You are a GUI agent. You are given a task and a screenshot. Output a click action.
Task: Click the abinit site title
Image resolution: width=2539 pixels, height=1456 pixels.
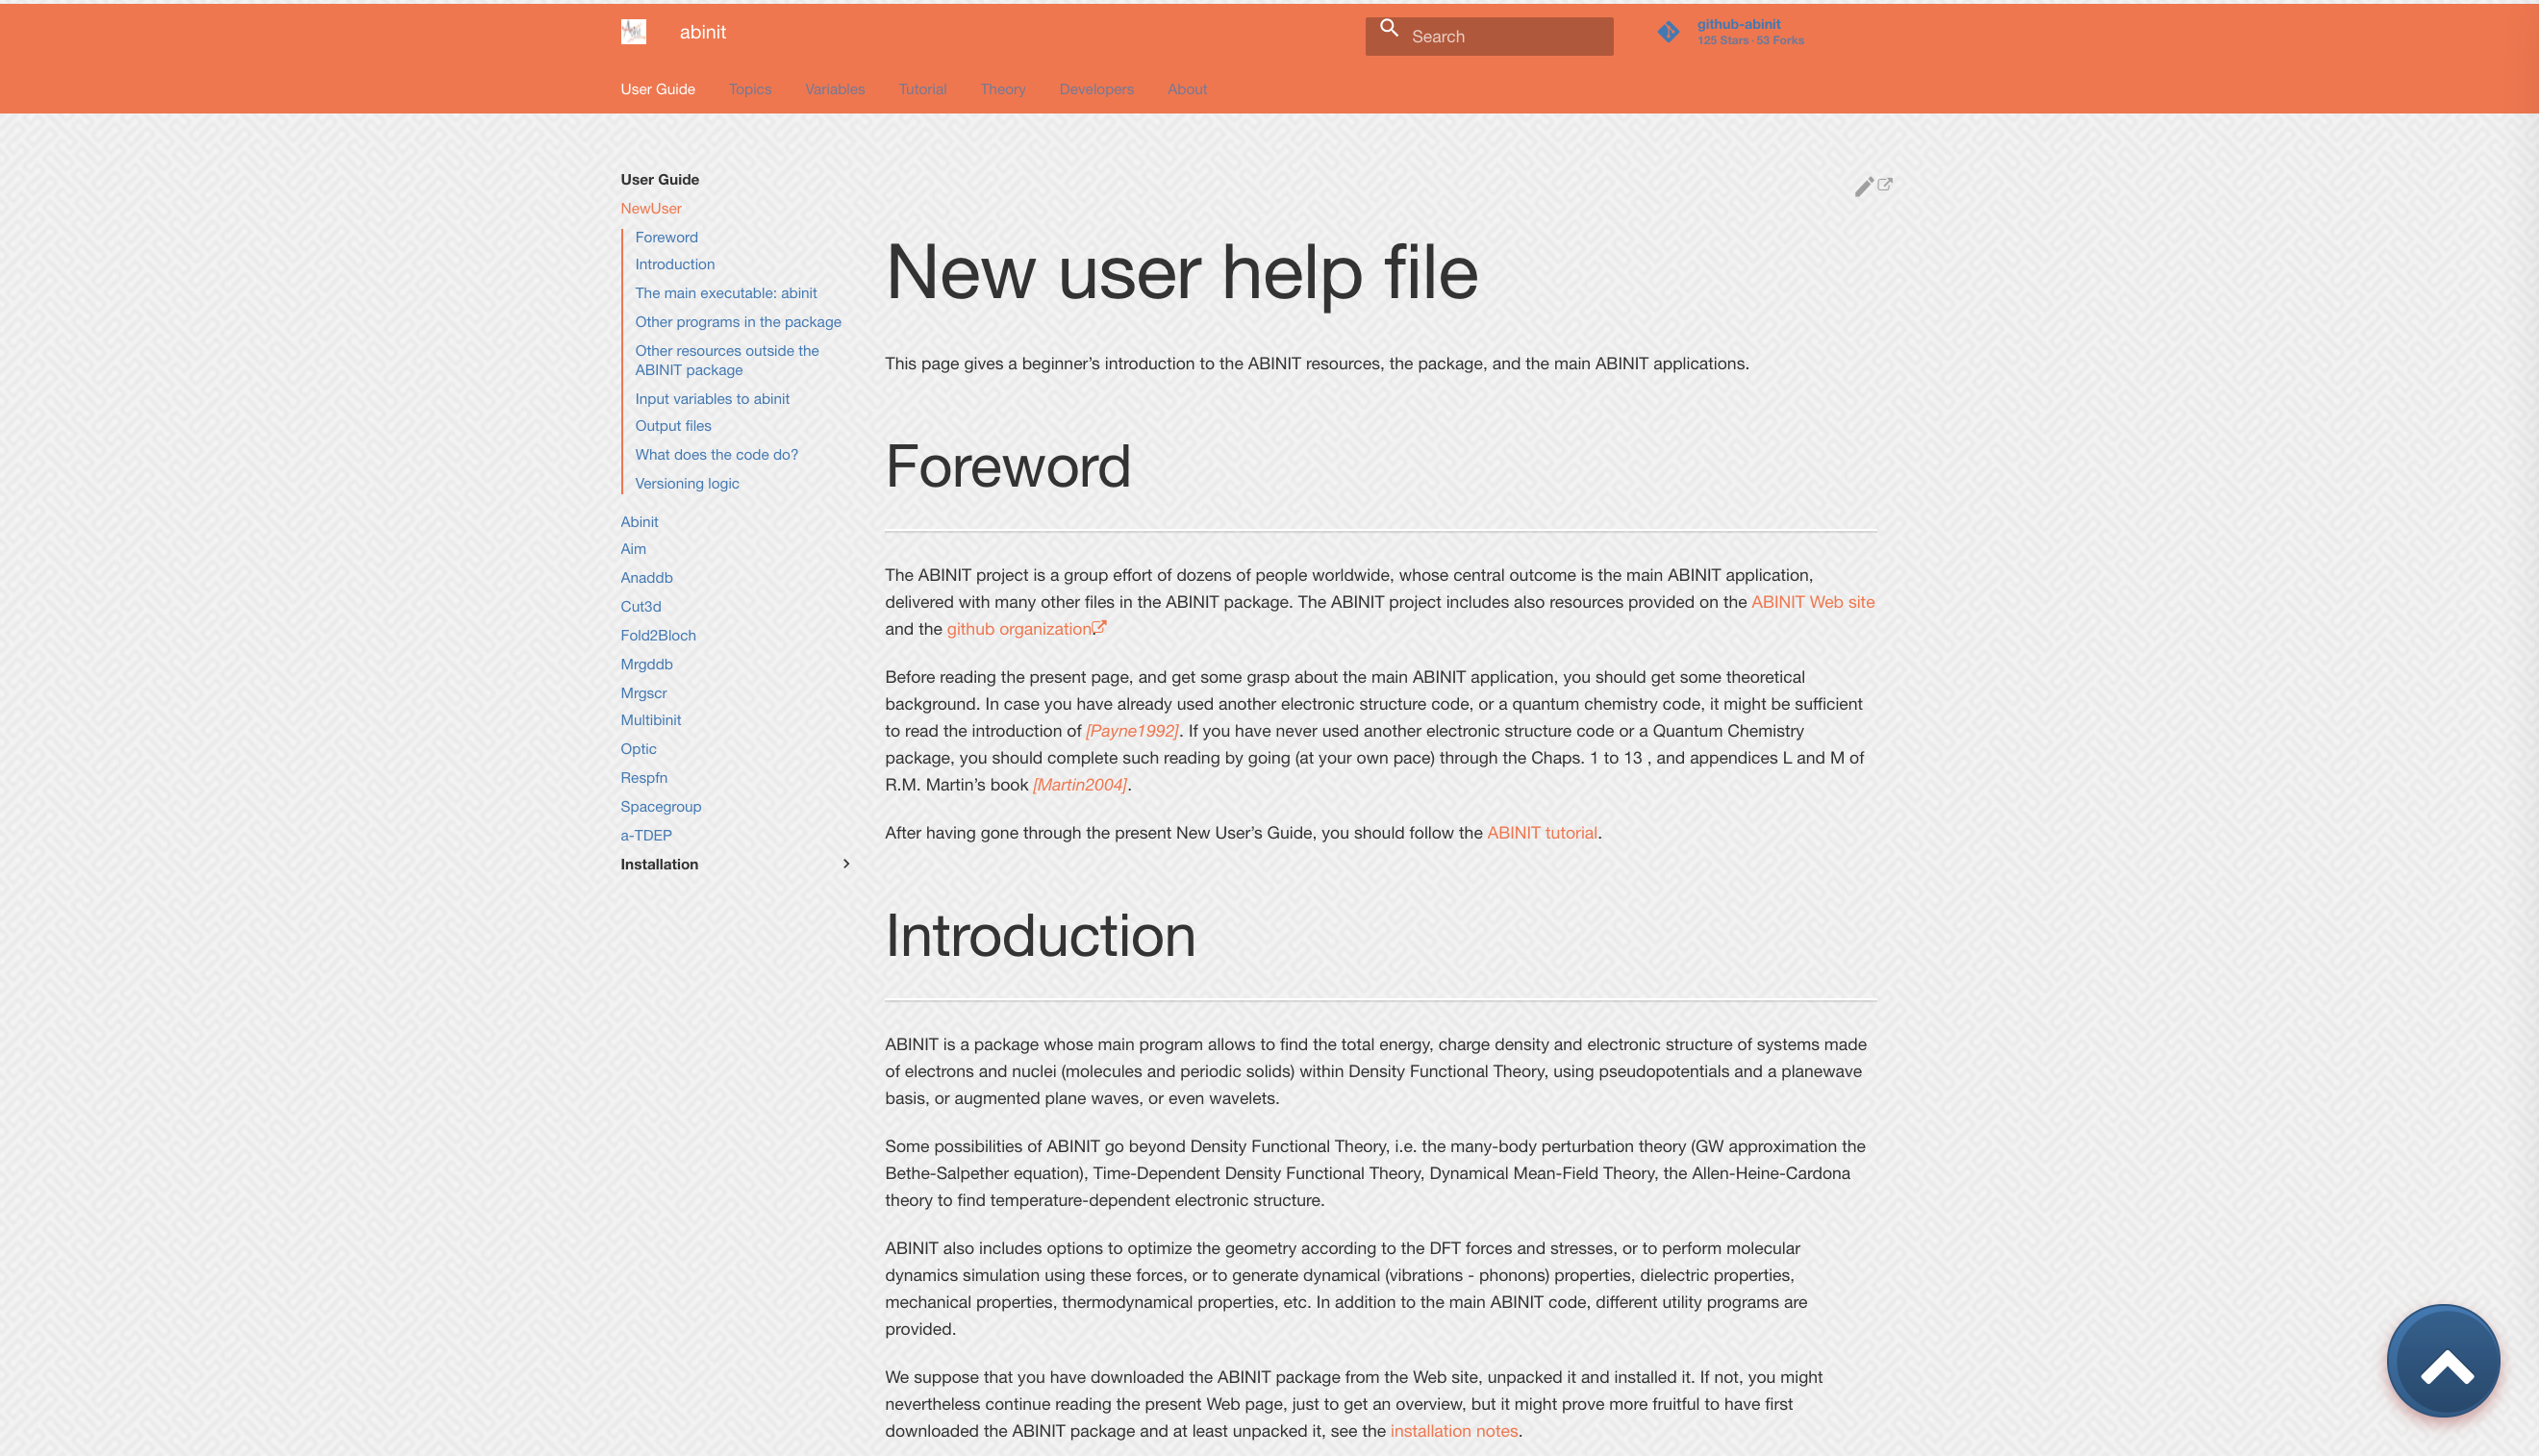pos(703,32)
